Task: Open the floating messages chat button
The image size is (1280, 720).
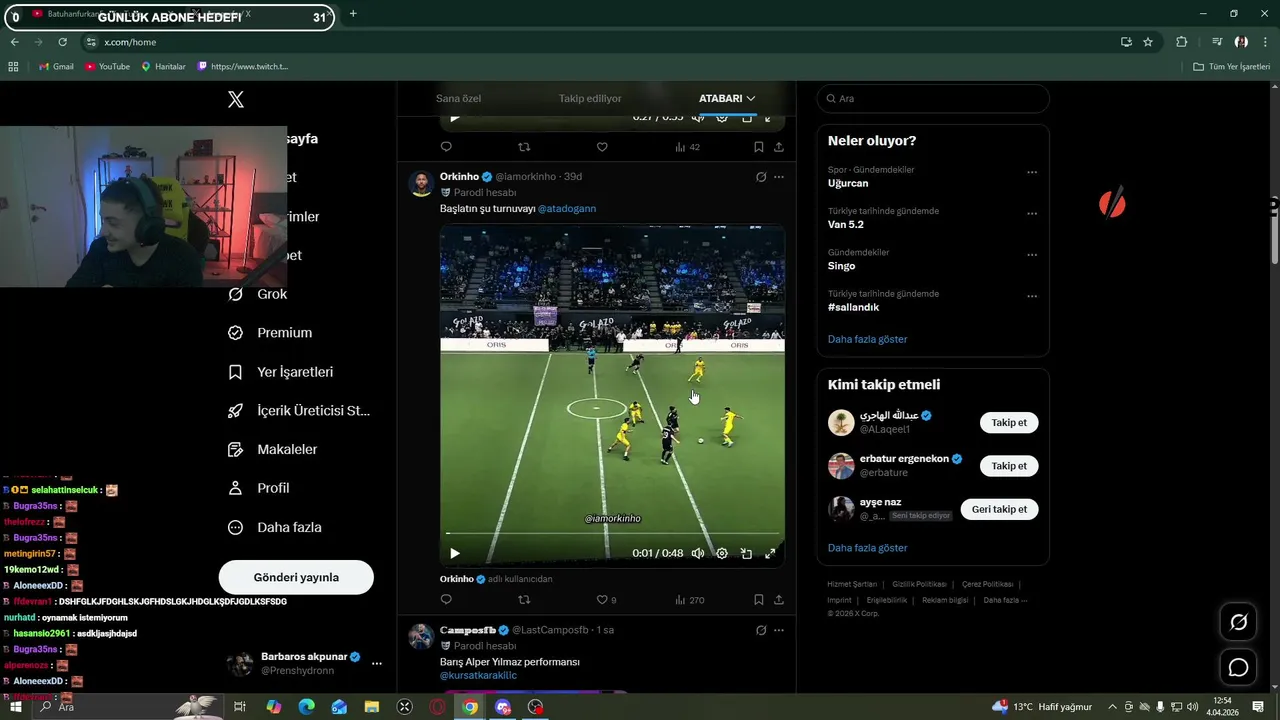Action: [x=1238, y=667]
